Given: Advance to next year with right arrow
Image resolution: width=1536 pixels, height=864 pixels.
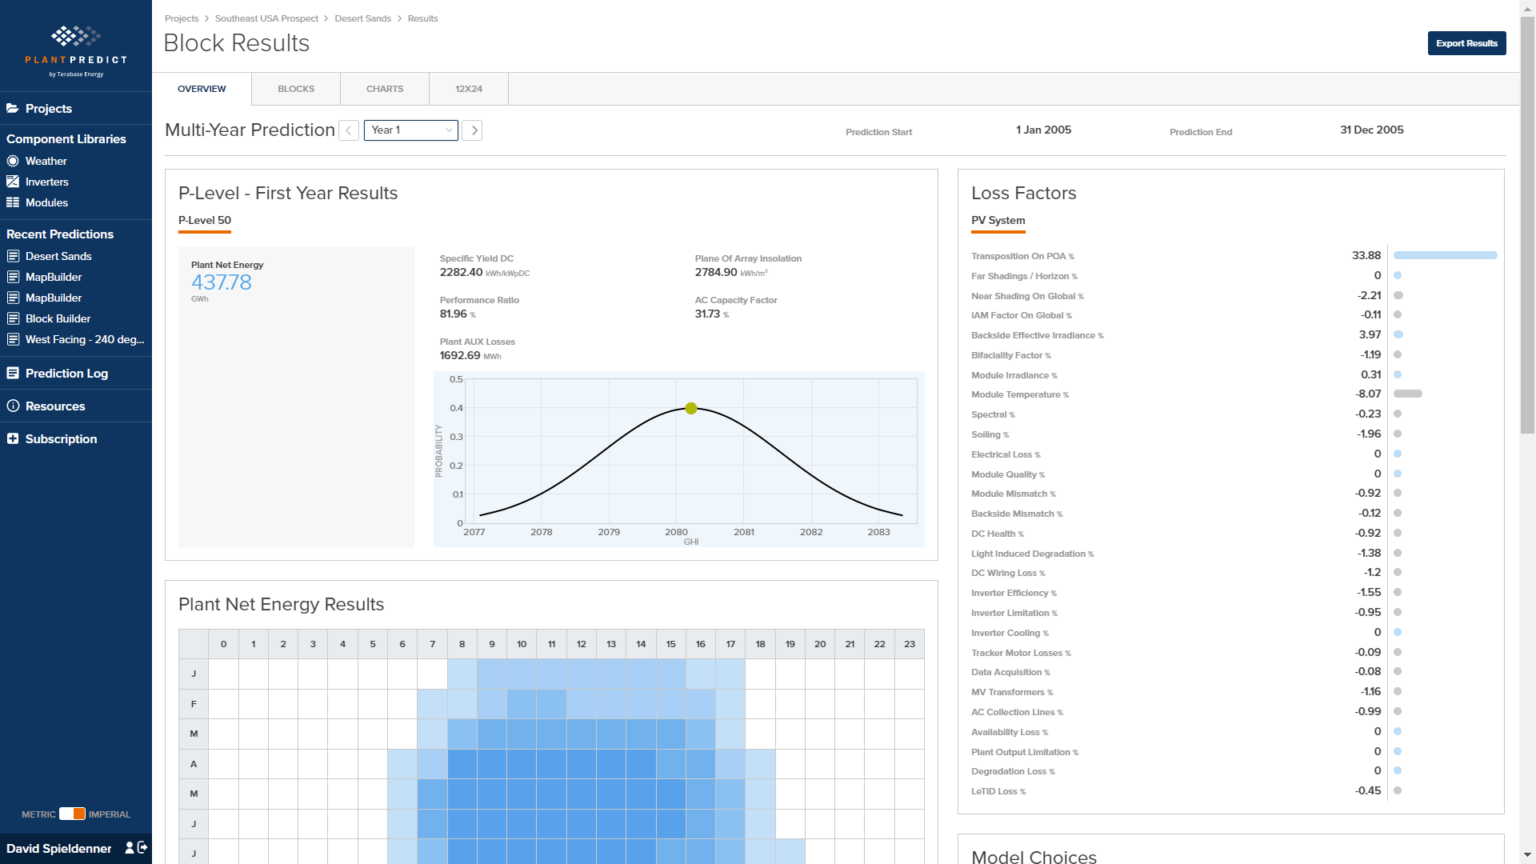Looking at the screenshot, I should pyautogui.click(x=472, y=130).
